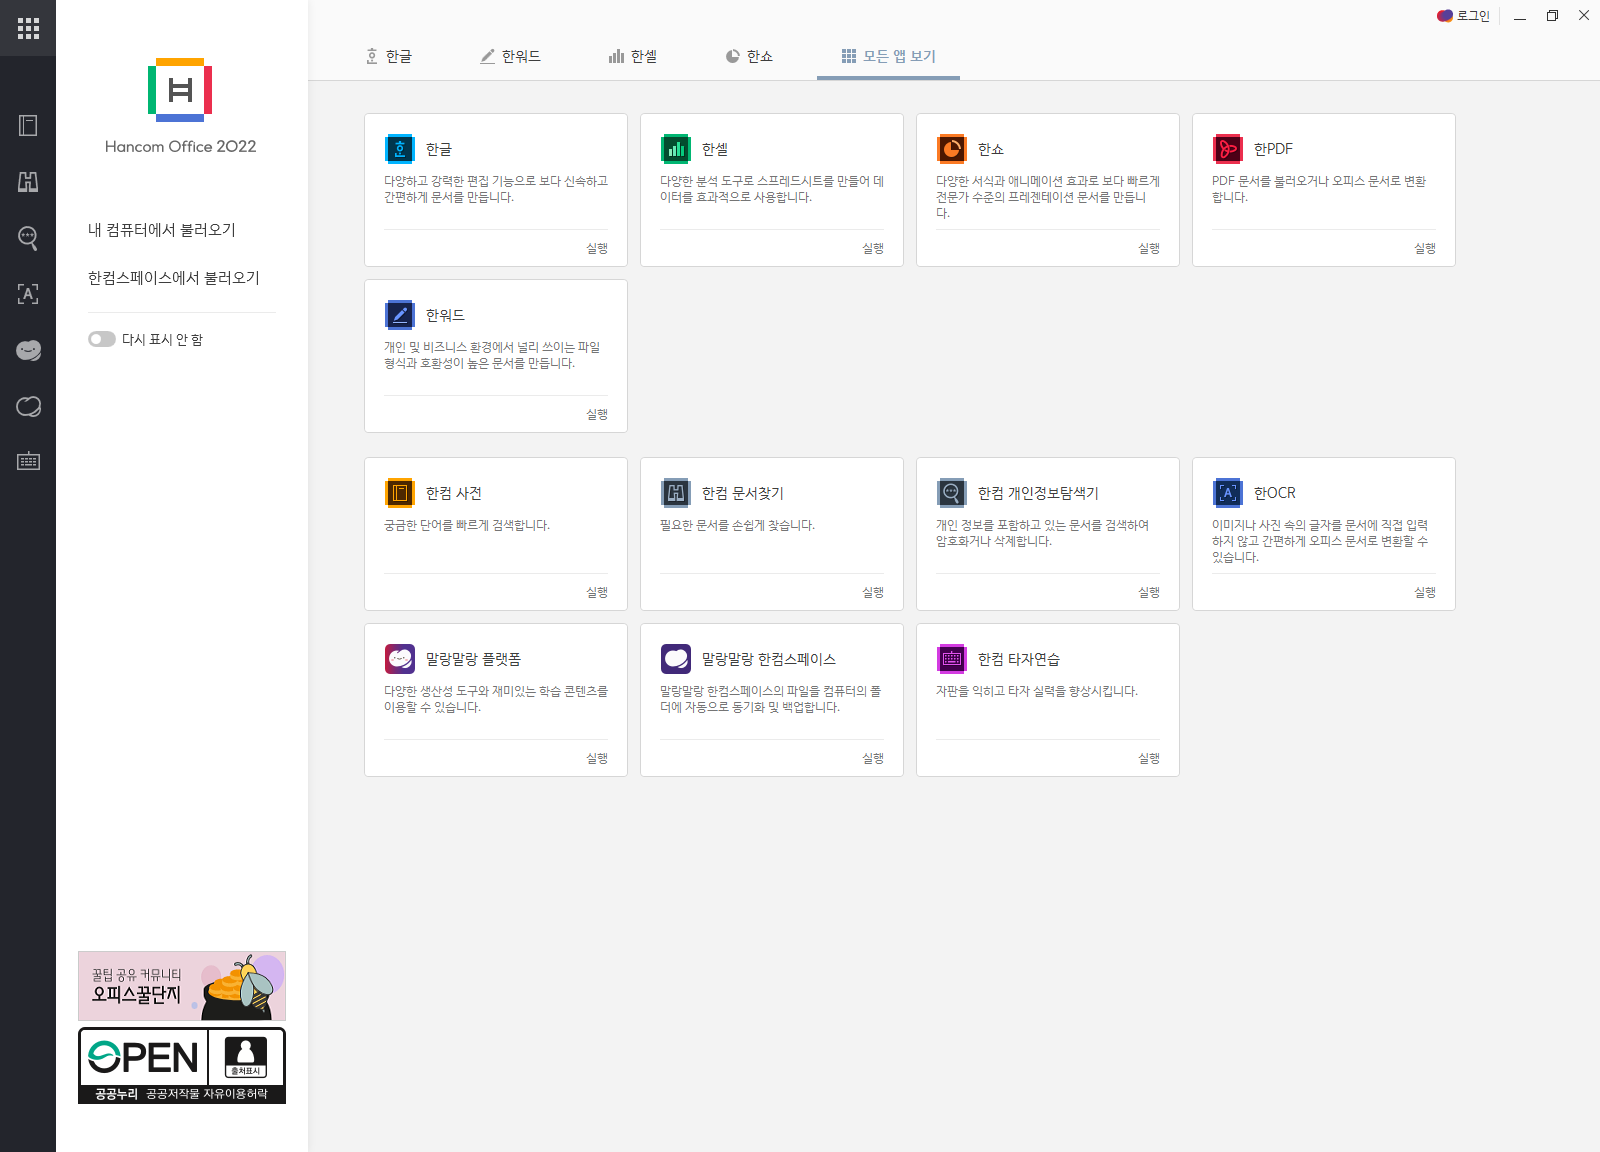
Task: Click the 한컴 개인정보탐색기 card title
Action: 1038,493
